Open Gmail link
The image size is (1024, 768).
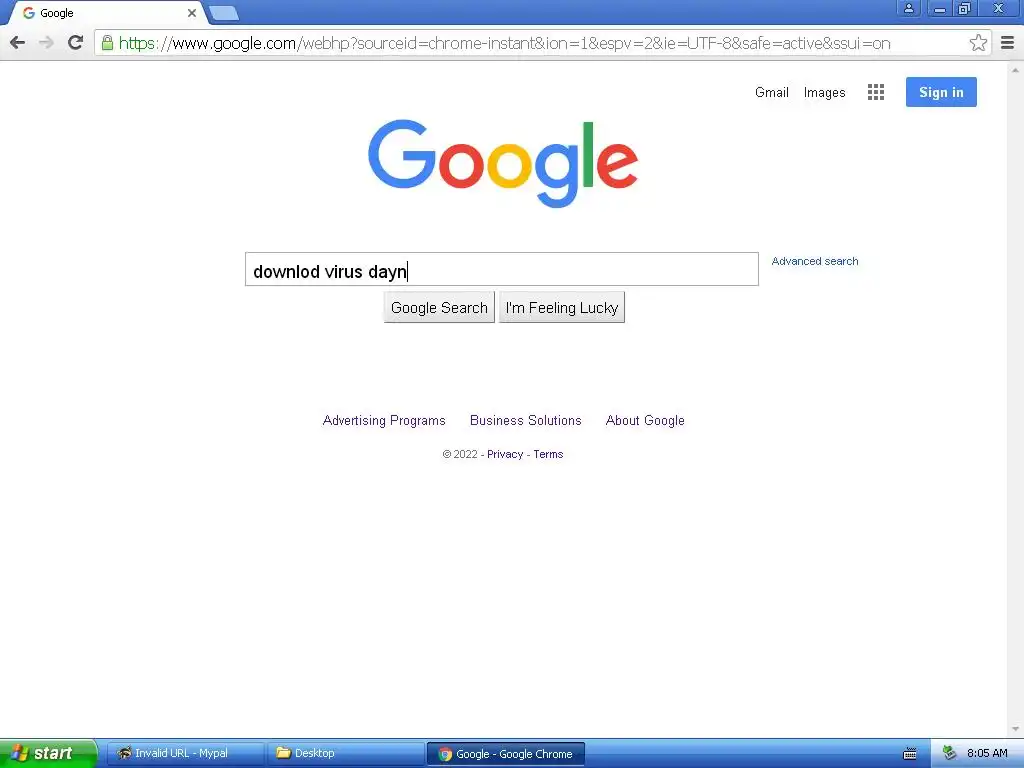click(x=771, y=93)
